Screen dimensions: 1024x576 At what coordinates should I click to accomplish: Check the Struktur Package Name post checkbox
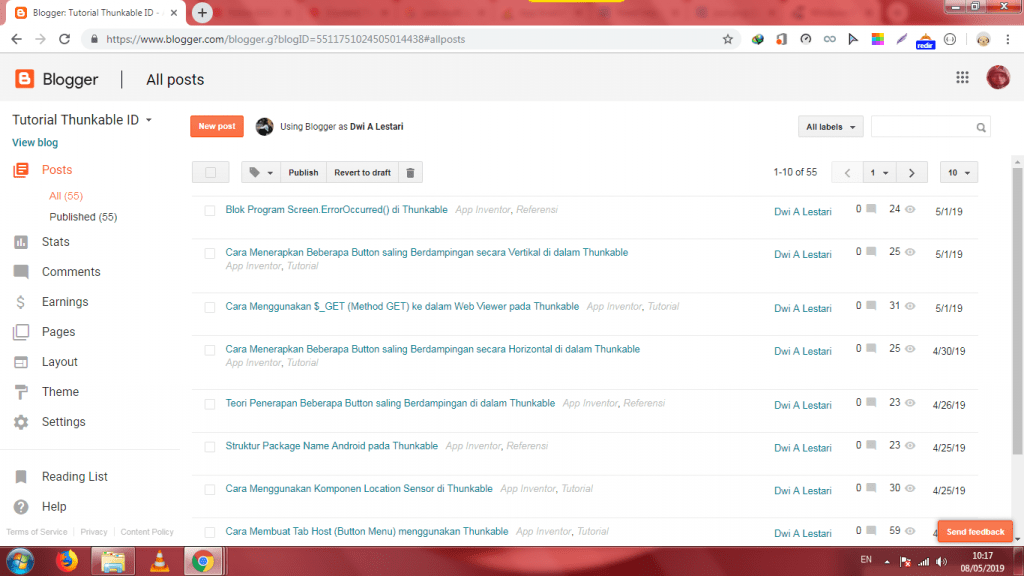point(210,447)
